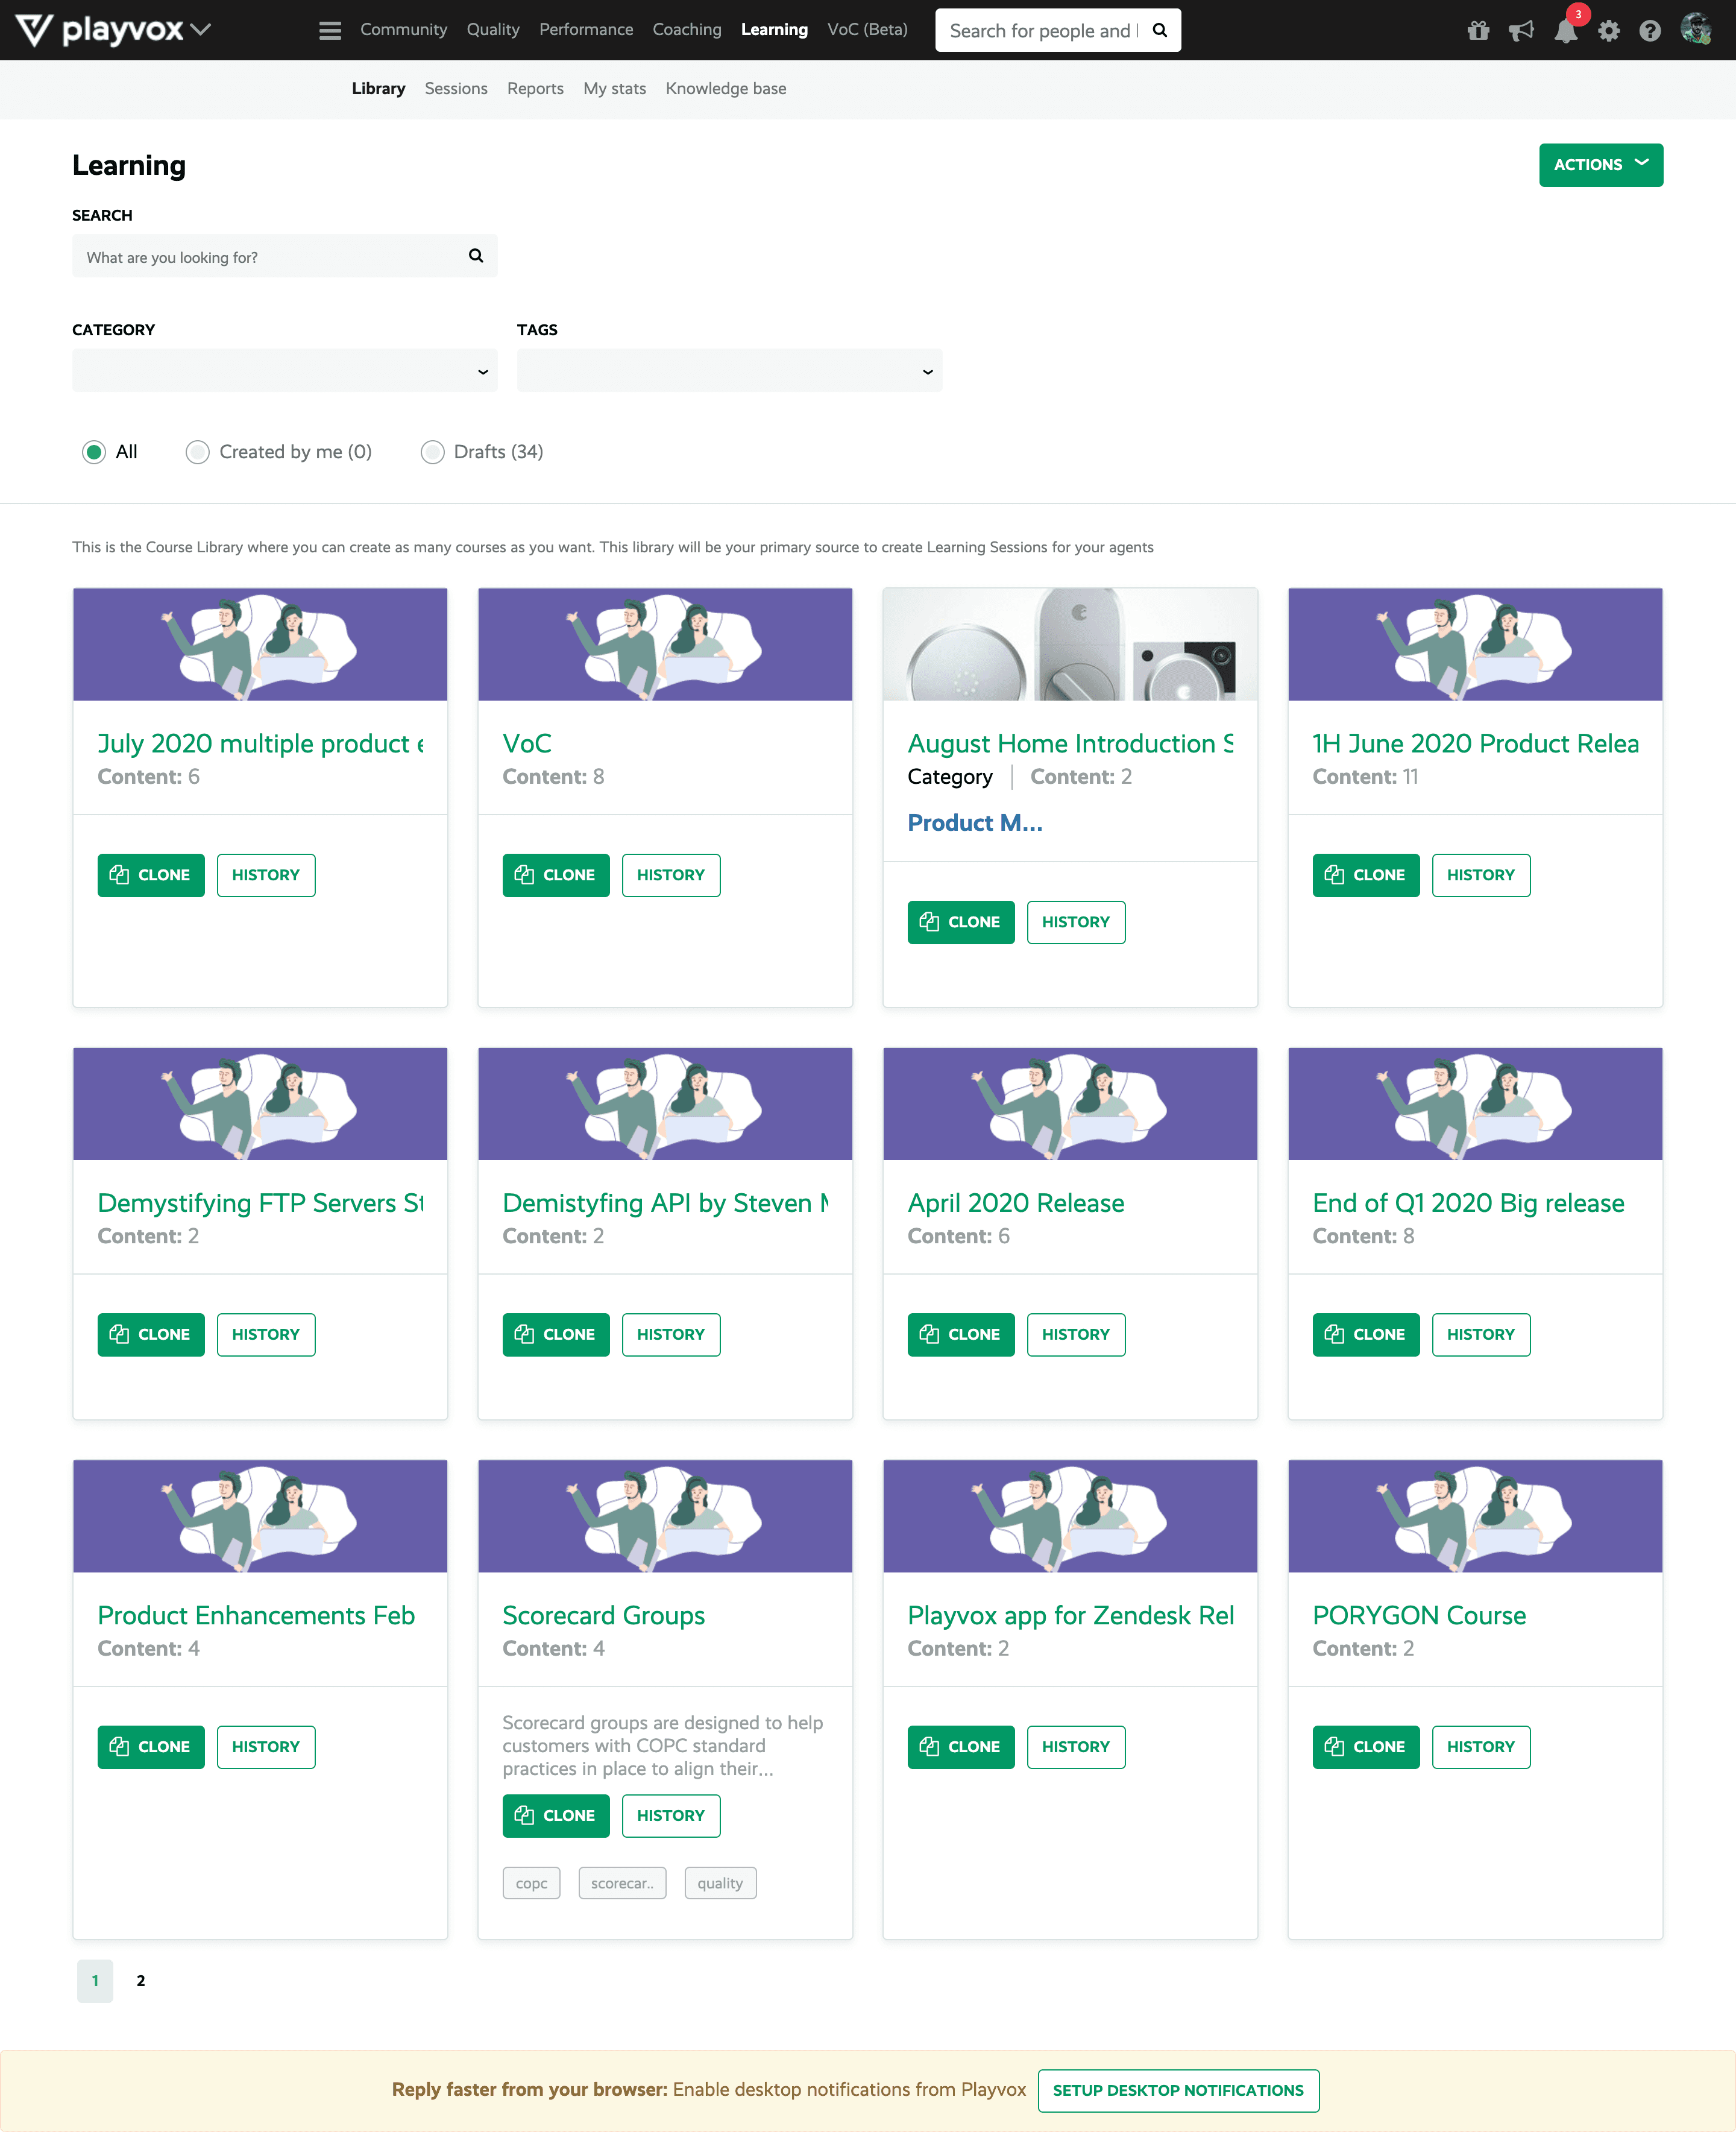Image resolution: width=1736 pixels, height=2132 pixels.
Task: Select the Created by me radio button
Action: pyautogui.click(x=198, y=452)
